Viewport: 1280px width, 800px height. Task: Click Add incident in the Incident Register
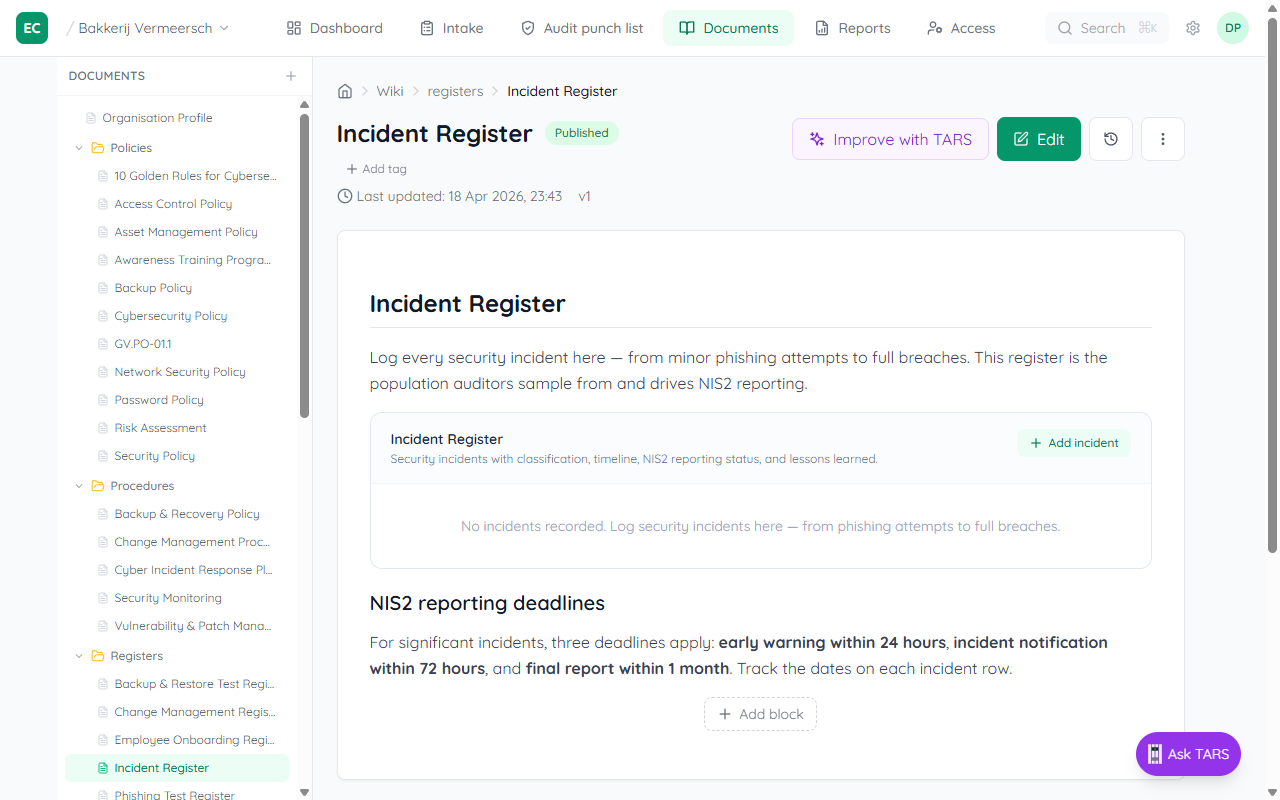click(x=1074, y=442)
